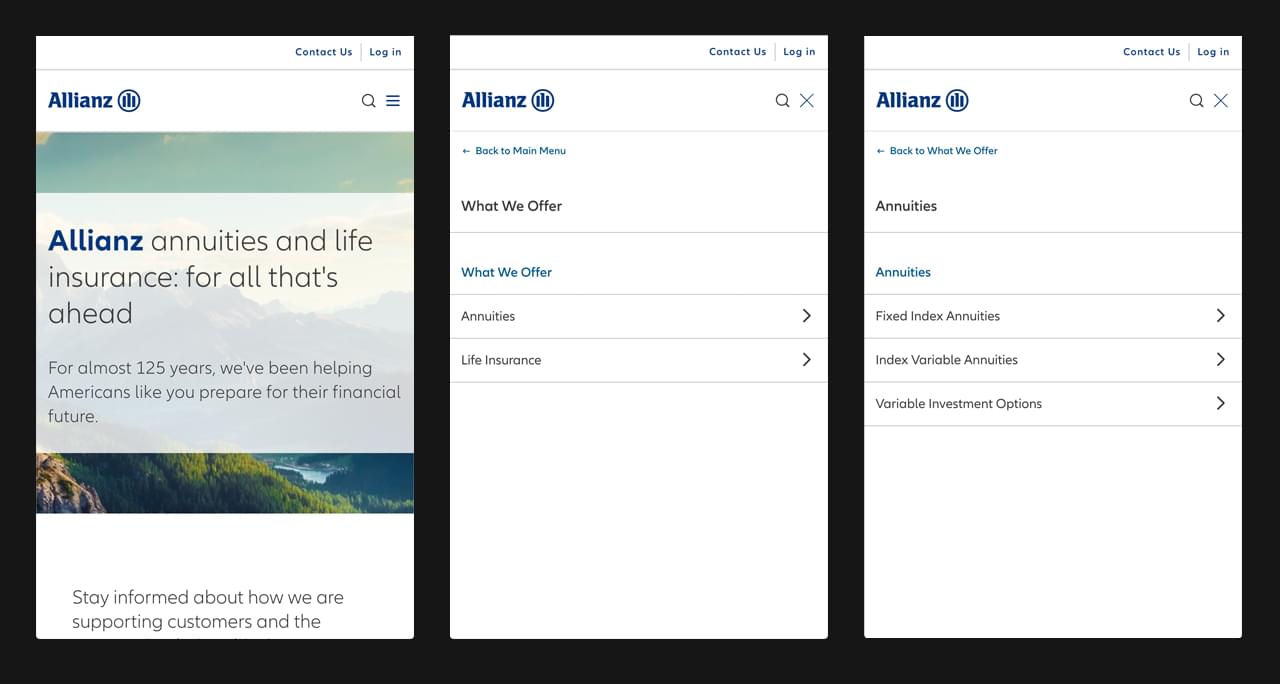
Task: Click Contact Us in the What We Offer screen
Action: (738, 52)
